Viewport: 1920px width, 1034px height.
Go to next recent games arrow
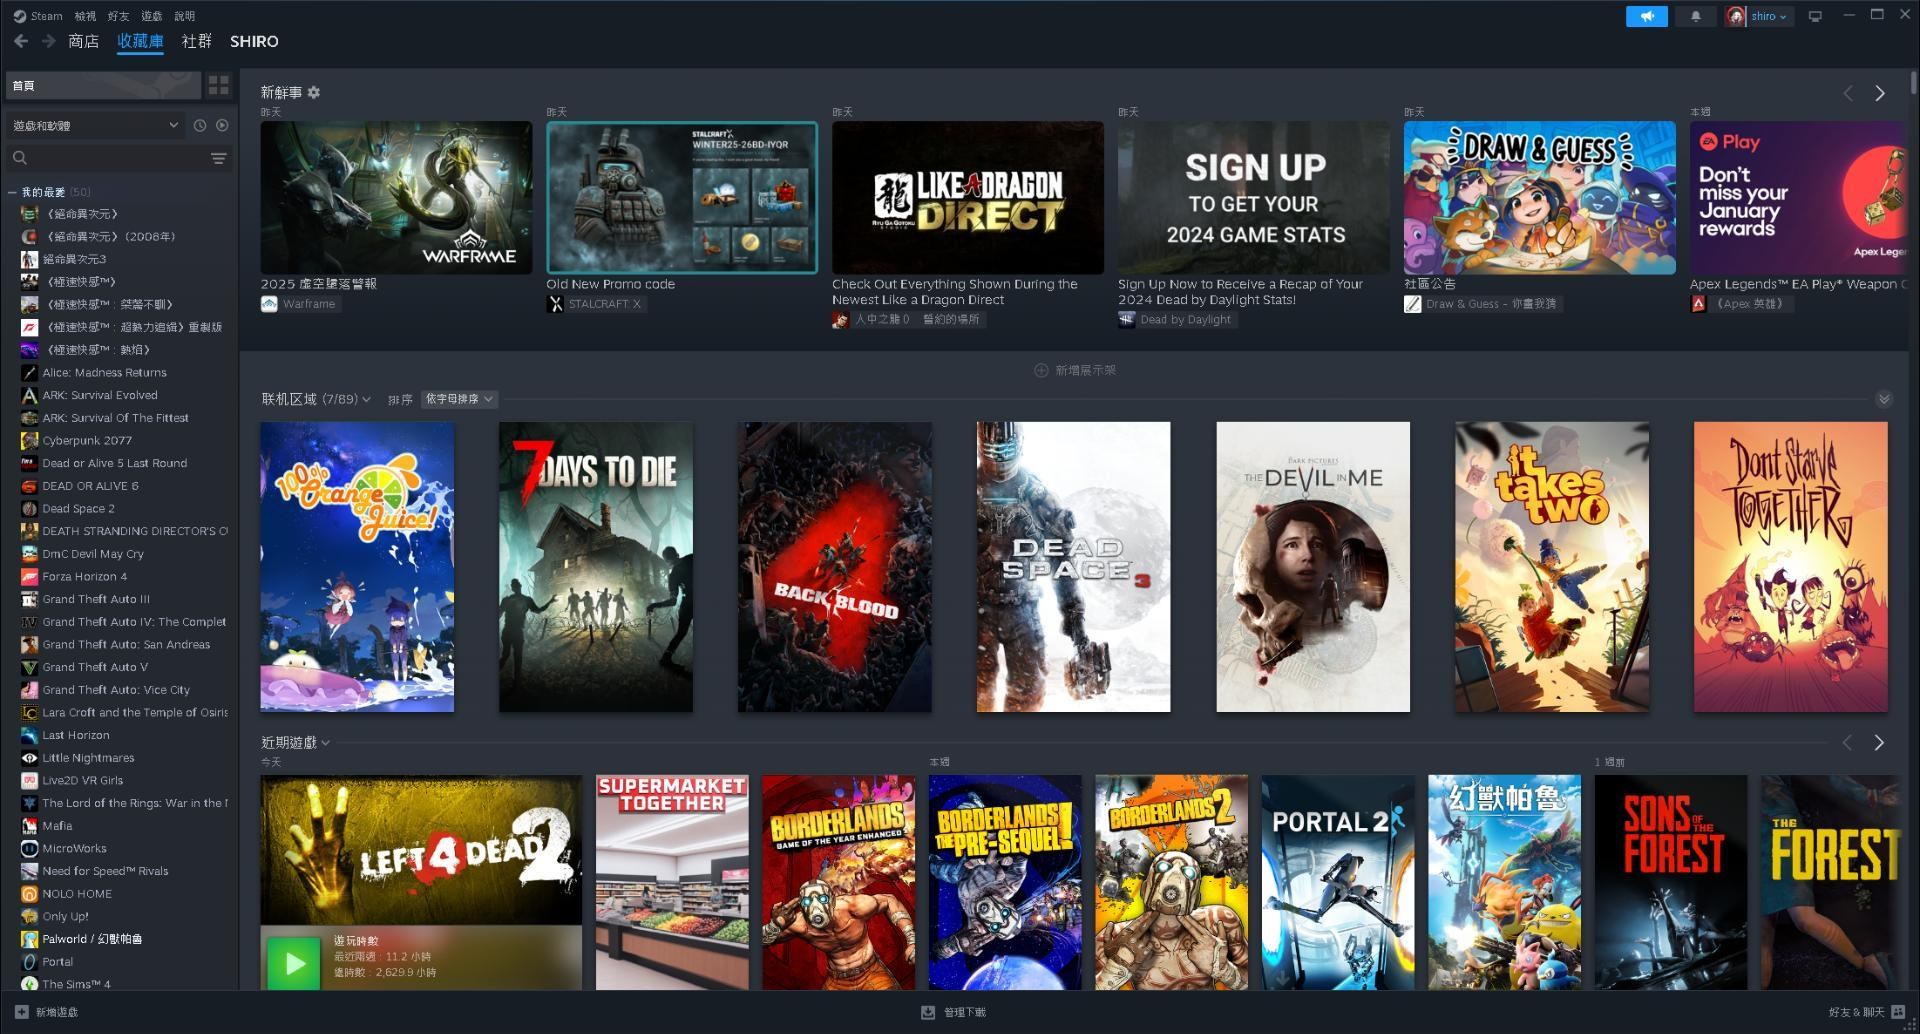[1879, 742]
